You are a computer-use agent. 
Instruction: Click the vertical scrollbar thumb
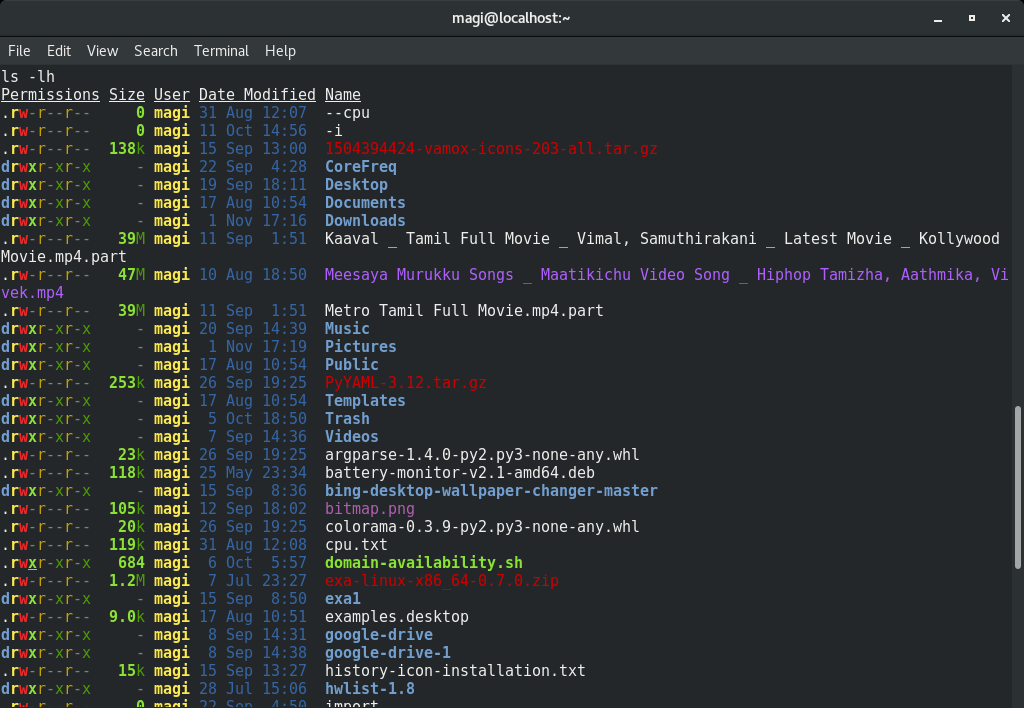(x=1017, y=487)
